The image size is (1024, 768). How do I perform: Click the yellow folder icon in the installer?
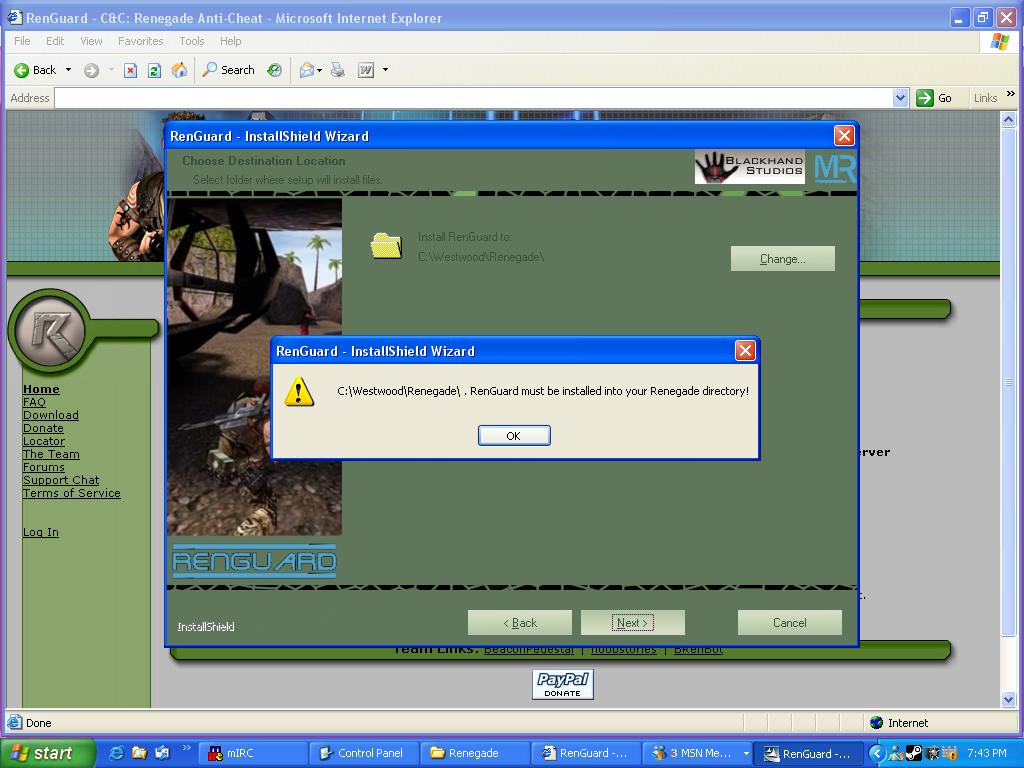(386, 246)
